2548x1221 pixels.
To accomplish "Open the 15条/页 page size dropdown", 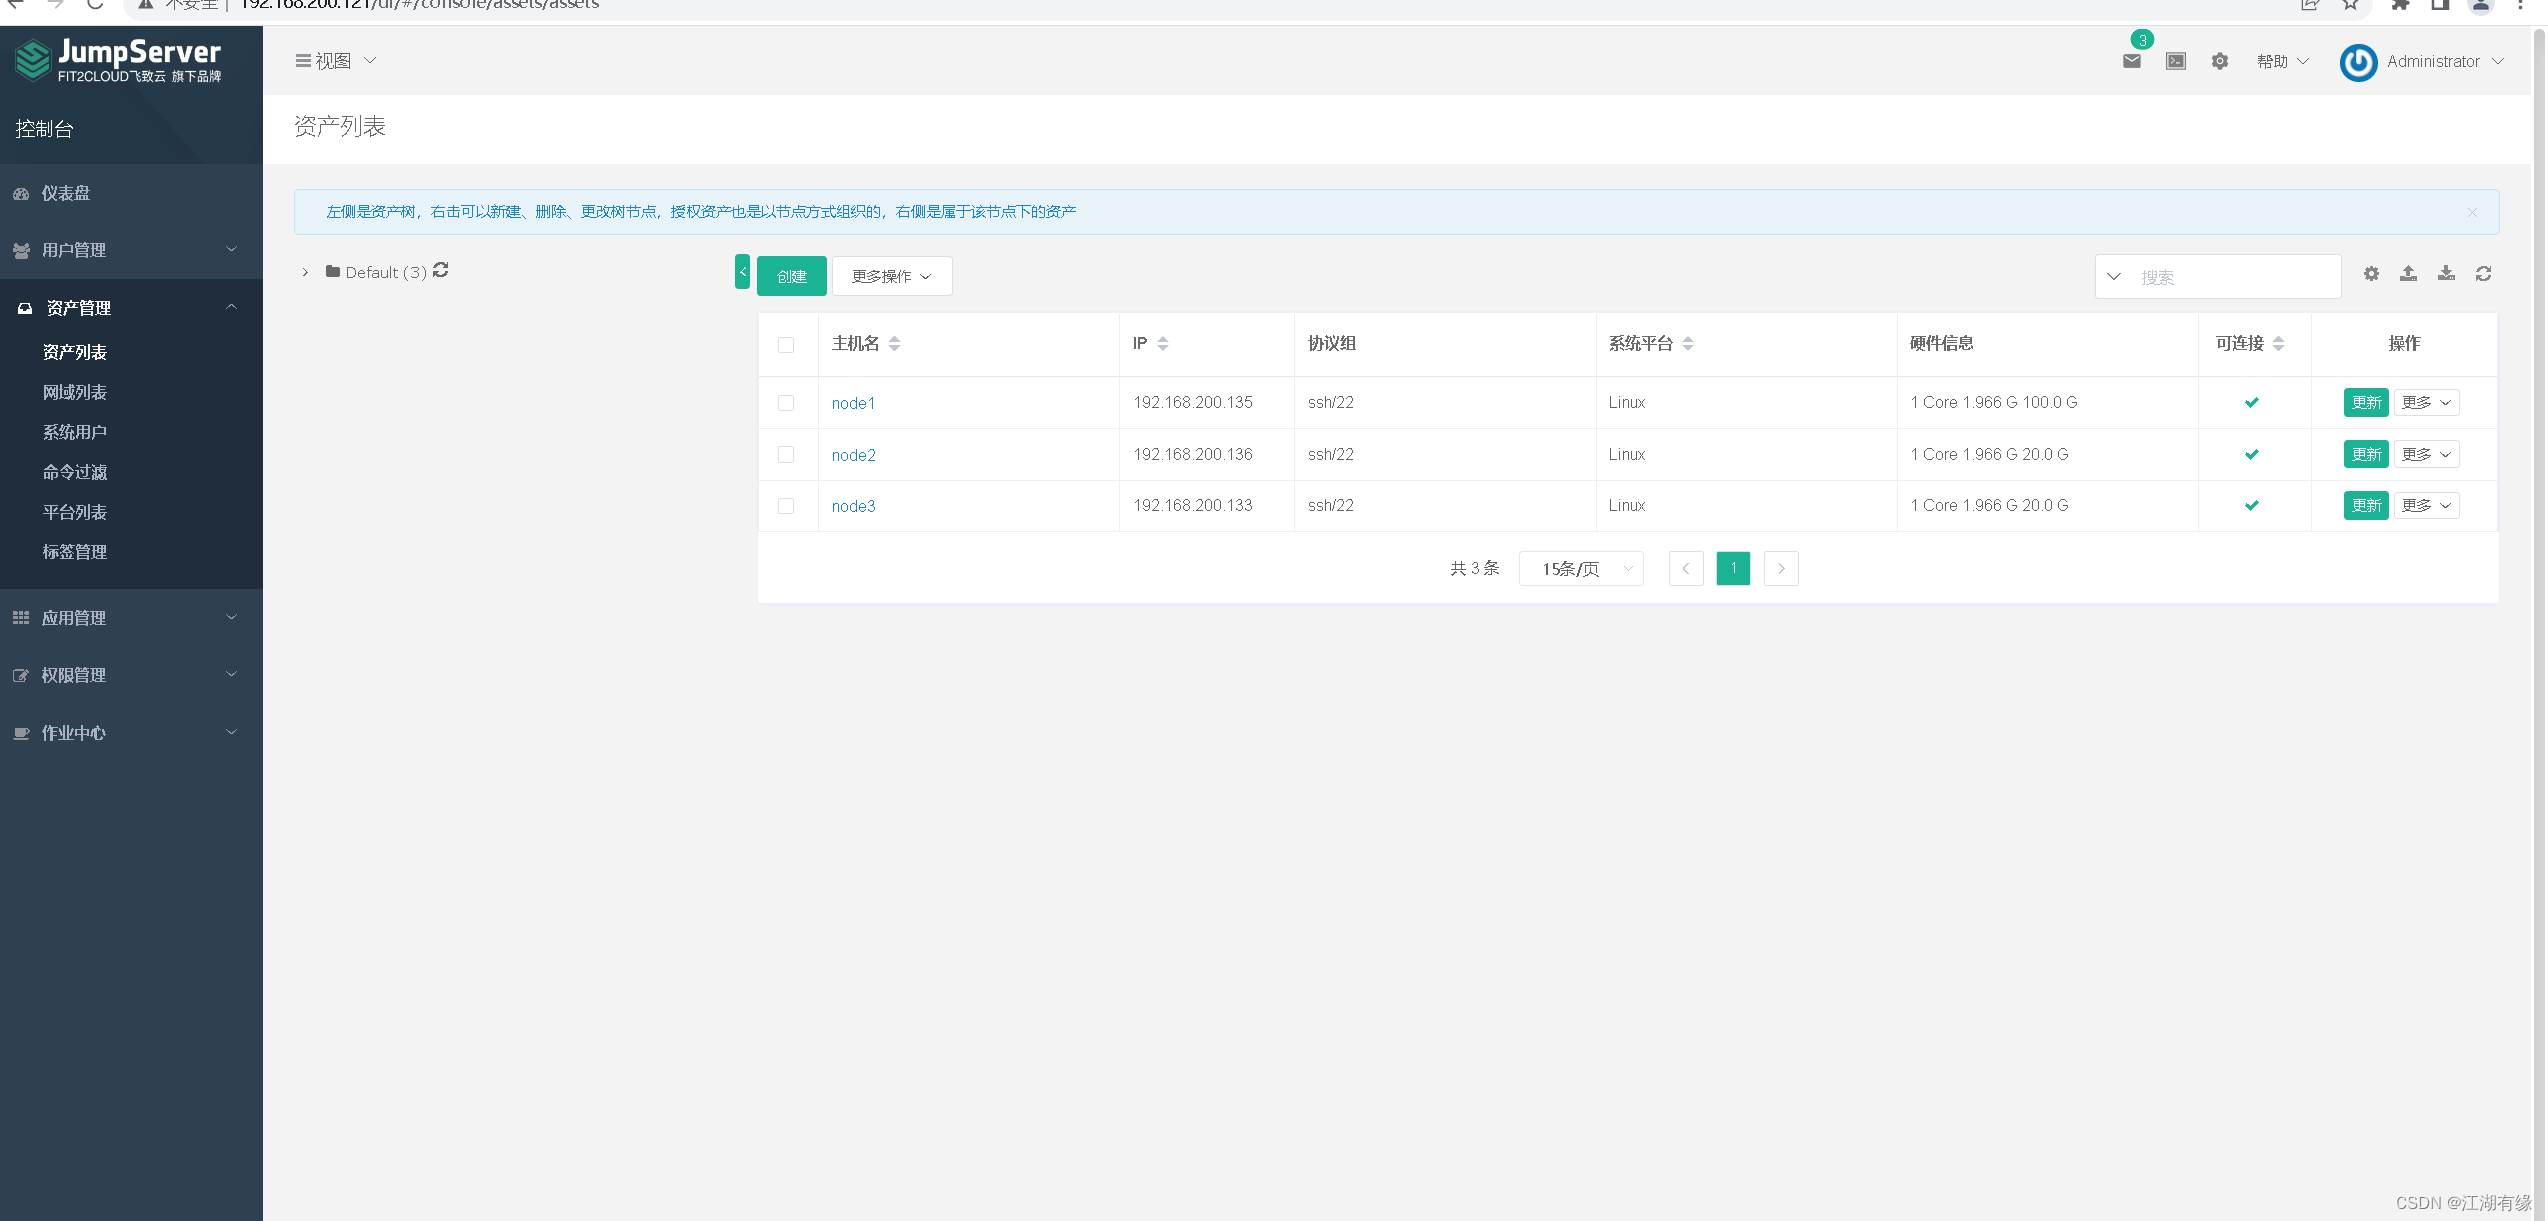I will (1581, 569).
